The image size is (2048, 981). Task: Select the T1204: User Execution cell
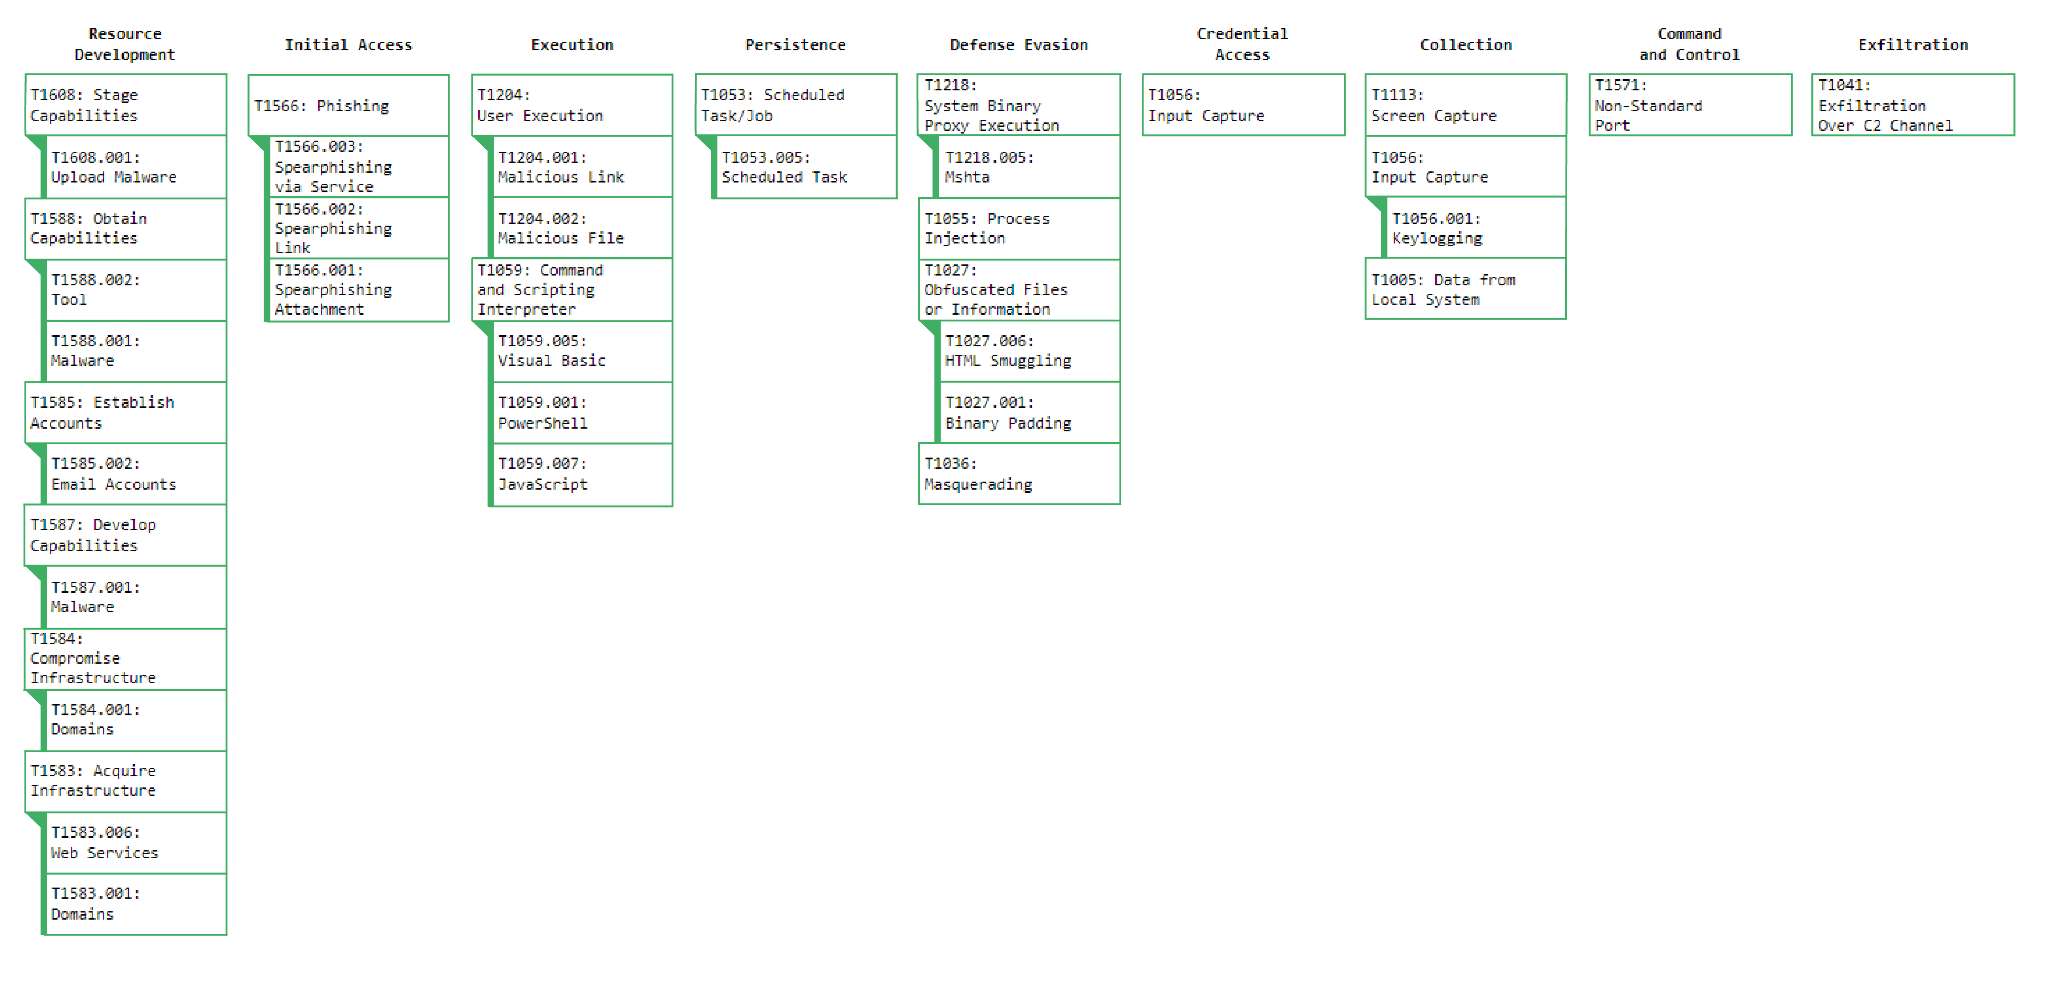[573, 105]
